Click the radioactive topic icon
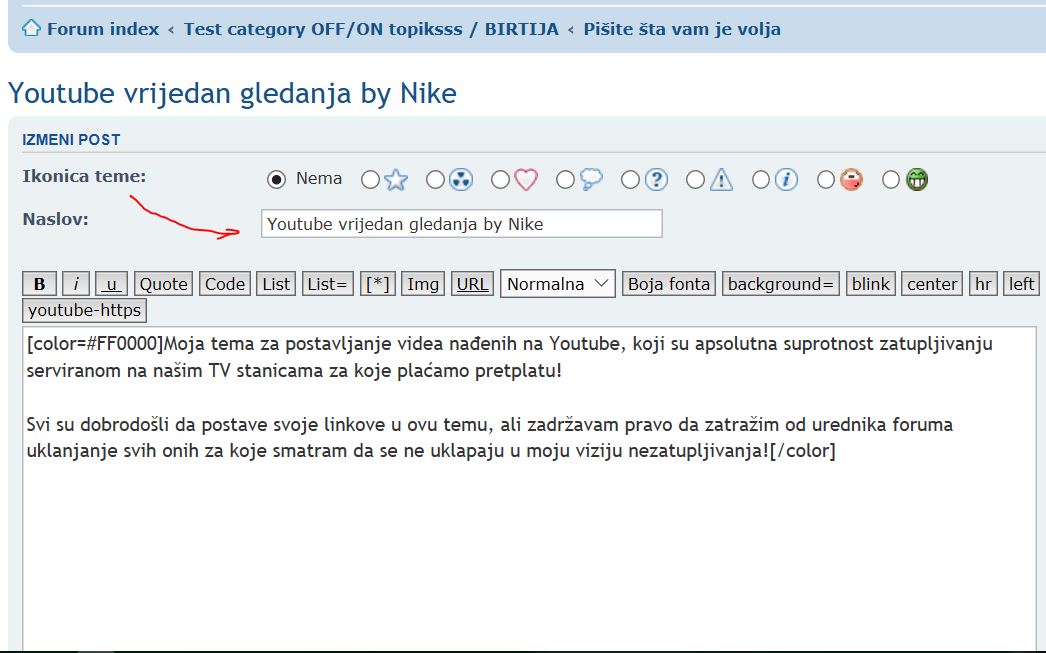1046x653 pixels. pyautogui.click(x=461, y=180)
